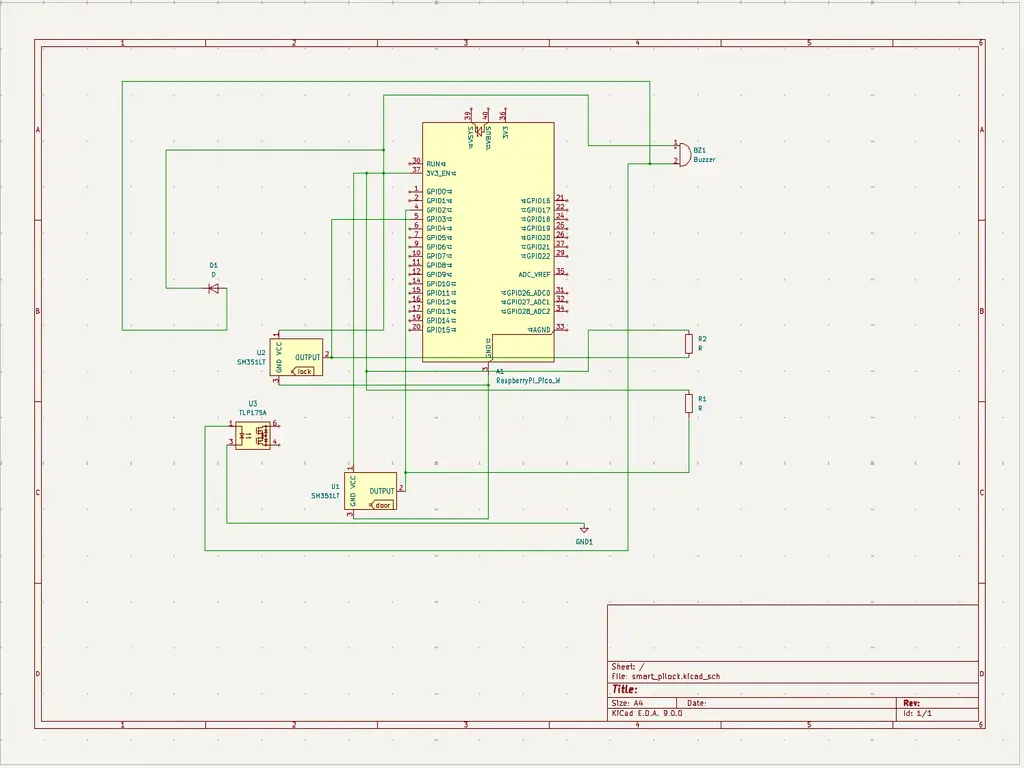The width and height of the screenshot is (1024, 768).
Task: Click the 'U1' reference text
Action: tap(335, 487)
